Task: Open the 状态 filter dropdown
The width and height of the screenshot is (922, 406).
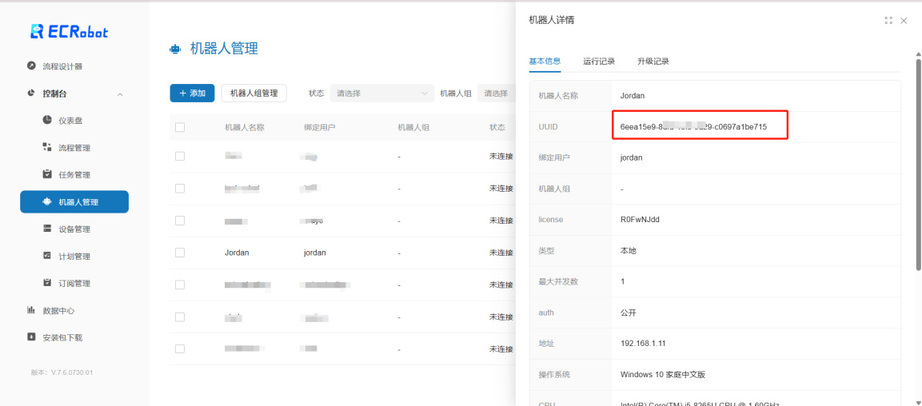Action: pos(382,93)
